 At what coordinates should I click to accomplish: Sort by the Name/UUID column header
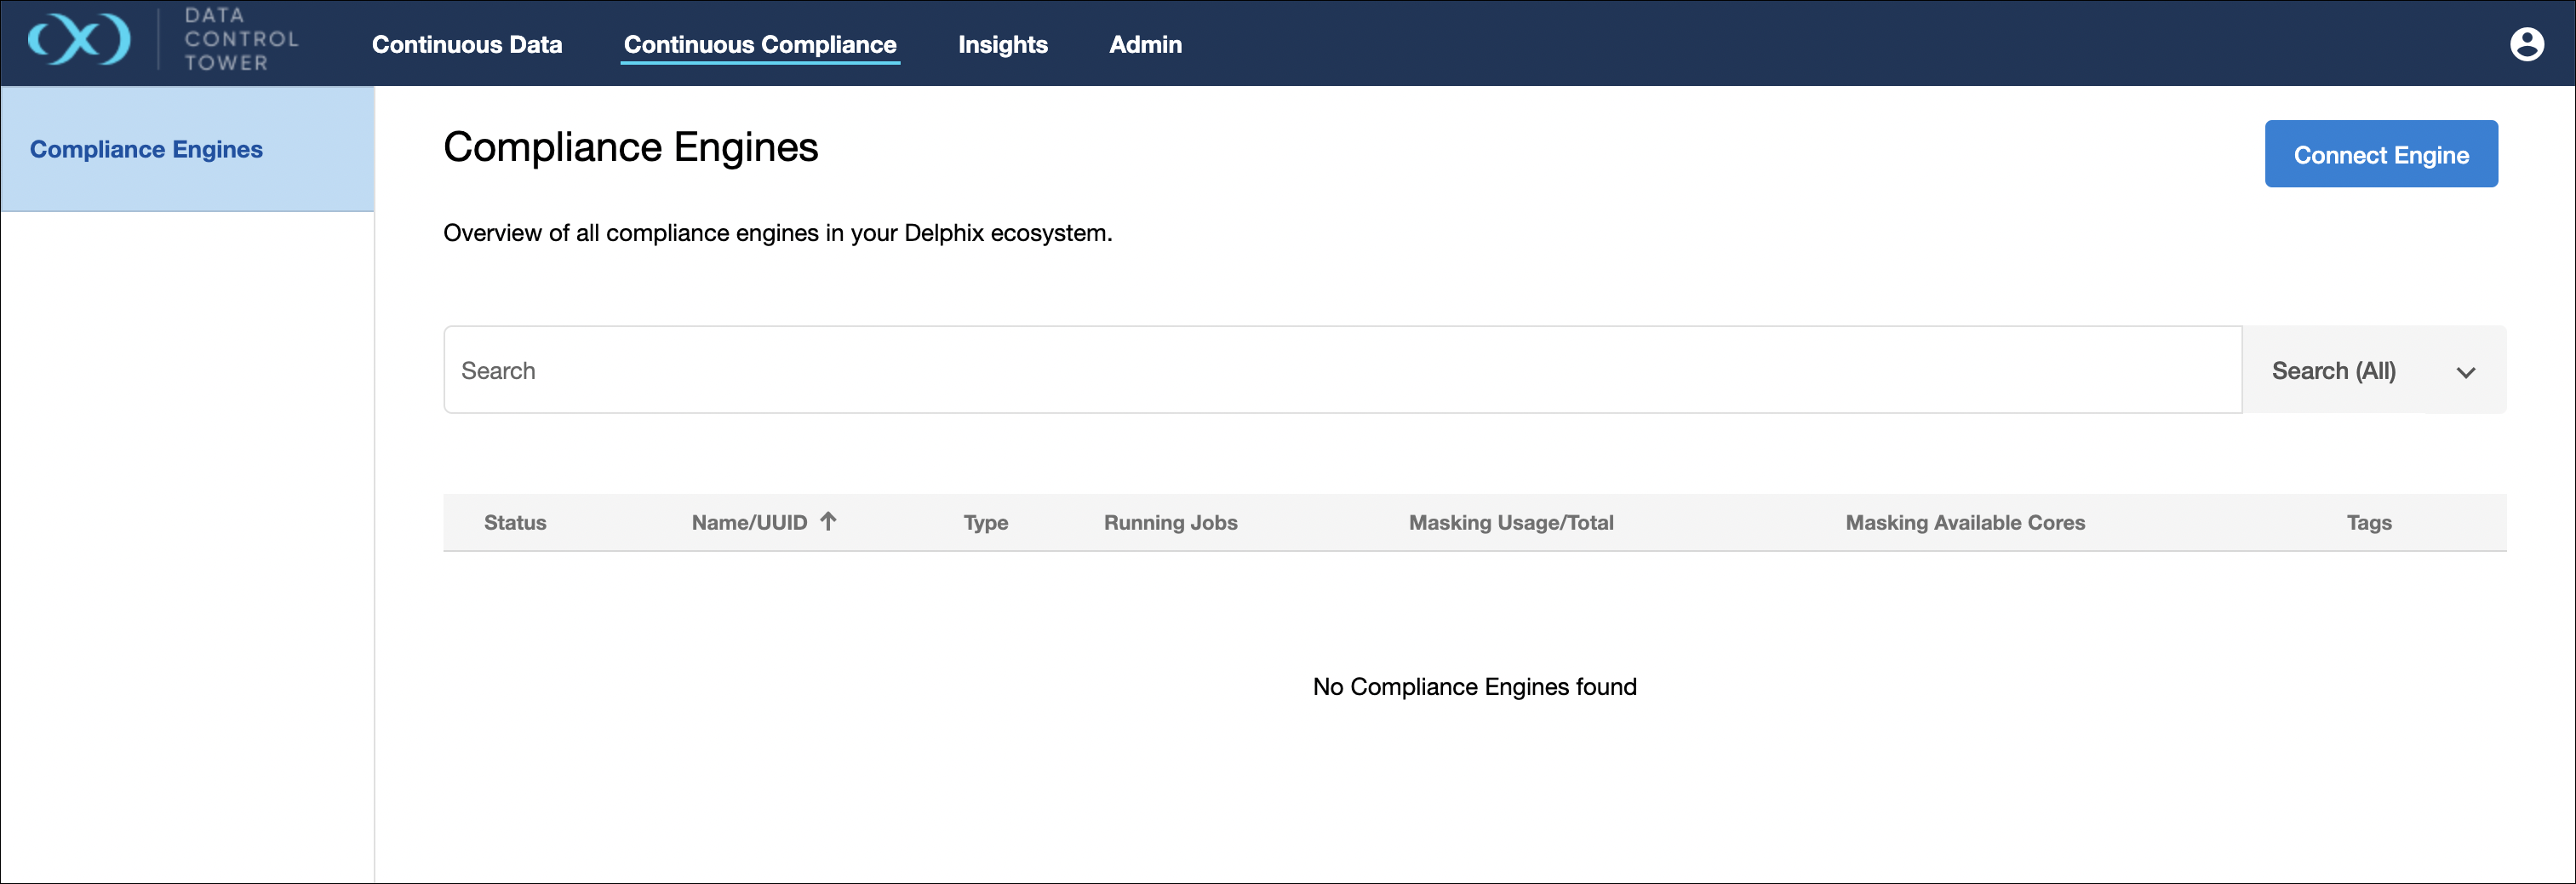coord(749,523)
